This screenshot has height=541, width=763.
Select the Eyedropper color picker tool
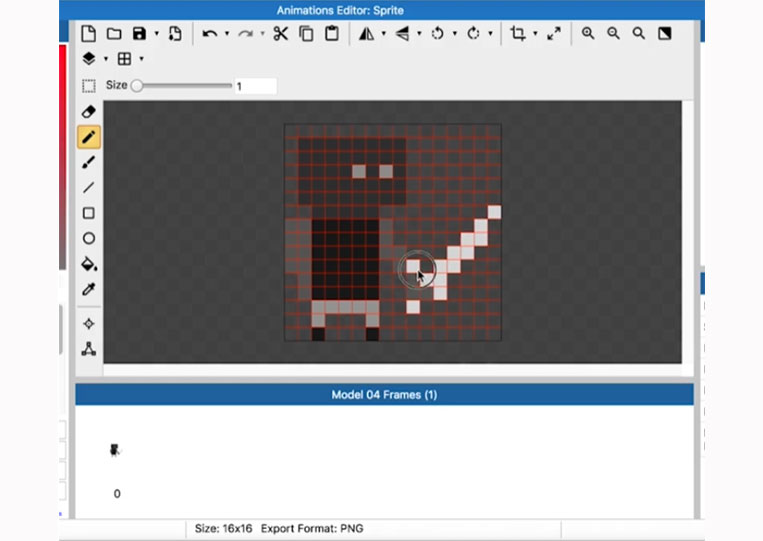[x=89, y=289]
